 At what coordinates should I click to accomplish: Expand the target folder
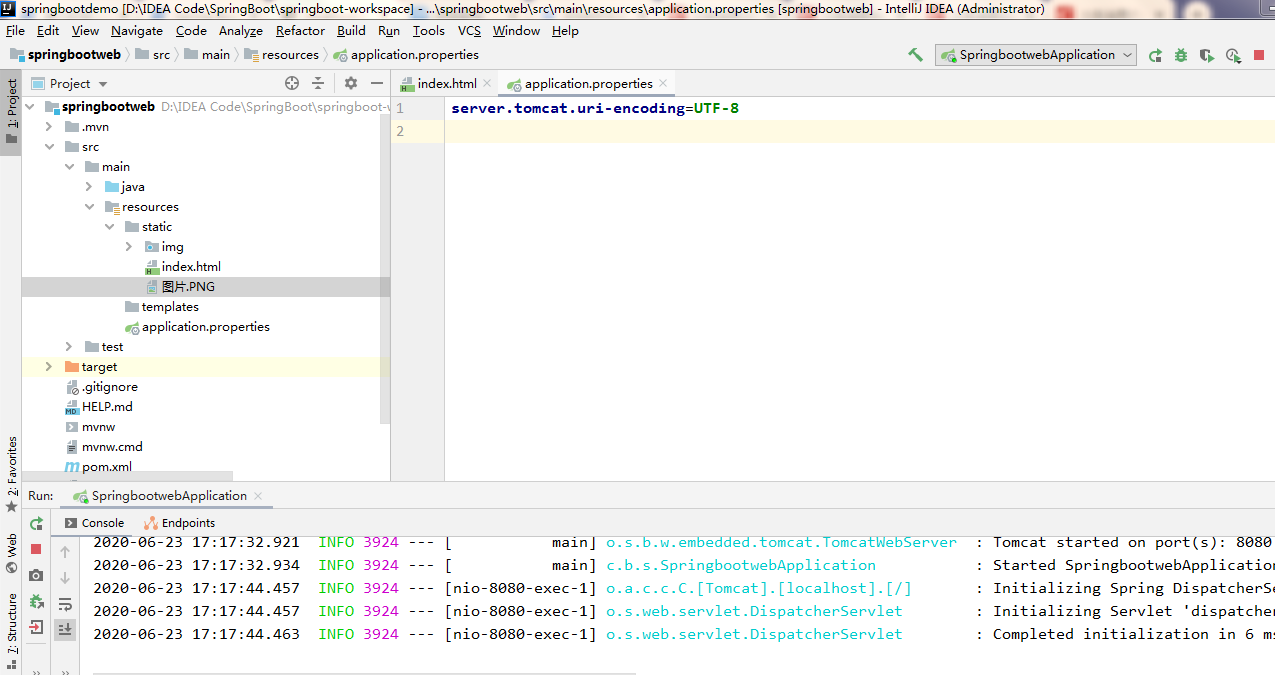(x=49, y=367)
